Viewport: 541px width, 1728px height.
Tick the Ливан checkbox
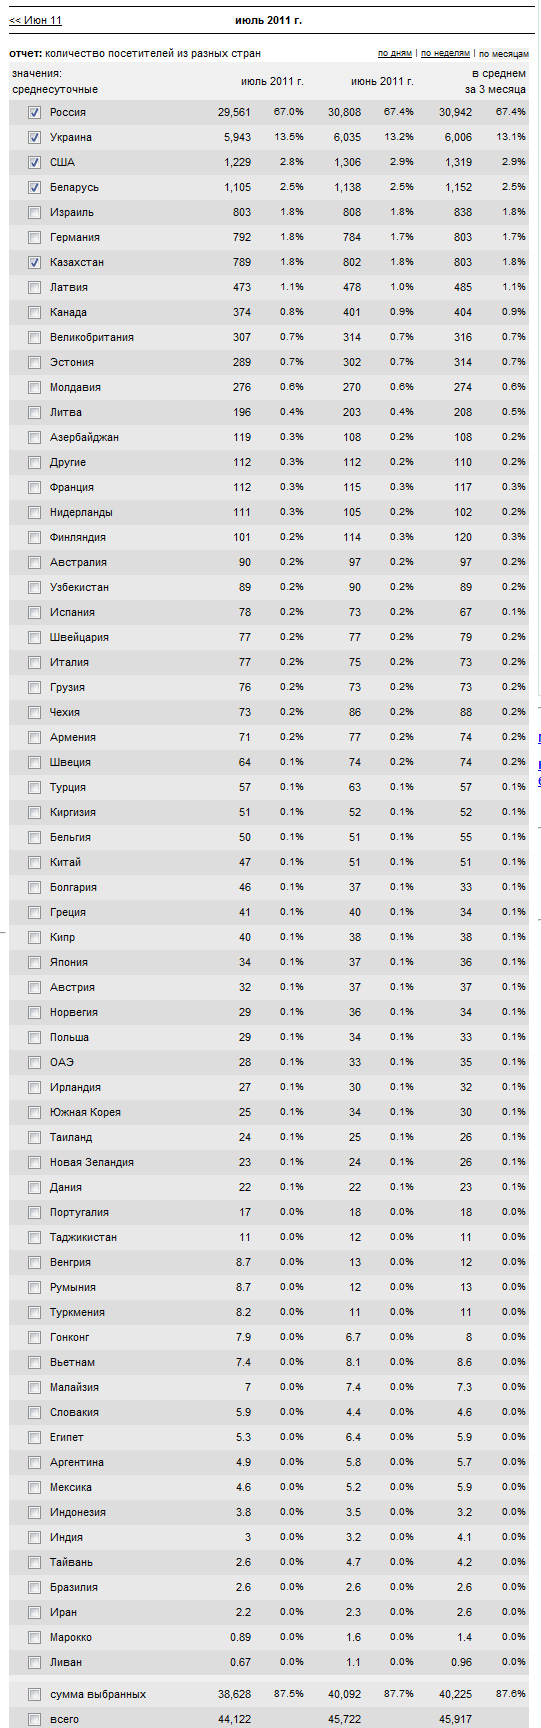[x=35, y=1663]
